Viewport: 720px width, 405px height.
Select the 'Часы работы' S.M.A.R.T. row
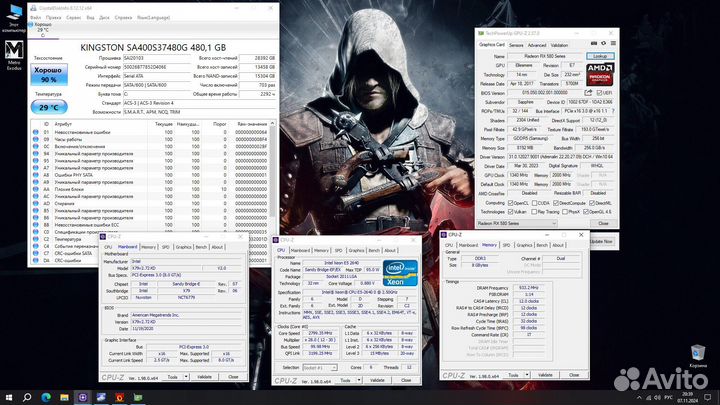coord(152,139)
